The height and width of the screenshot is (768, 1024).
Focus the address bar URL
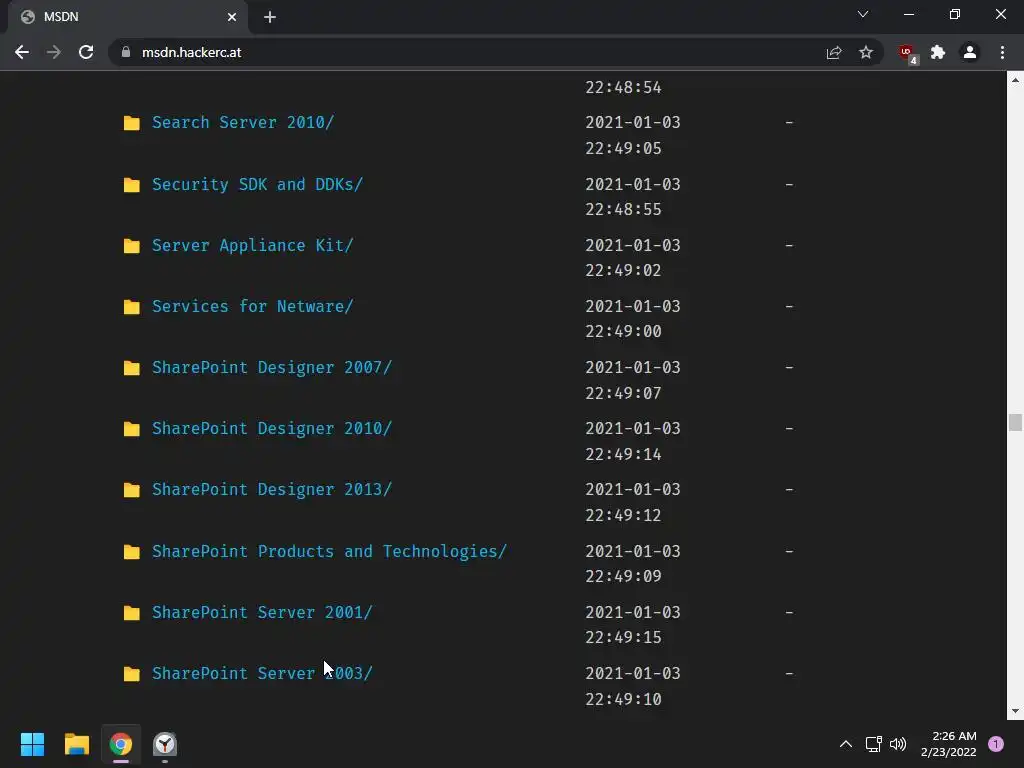point(191,52)
